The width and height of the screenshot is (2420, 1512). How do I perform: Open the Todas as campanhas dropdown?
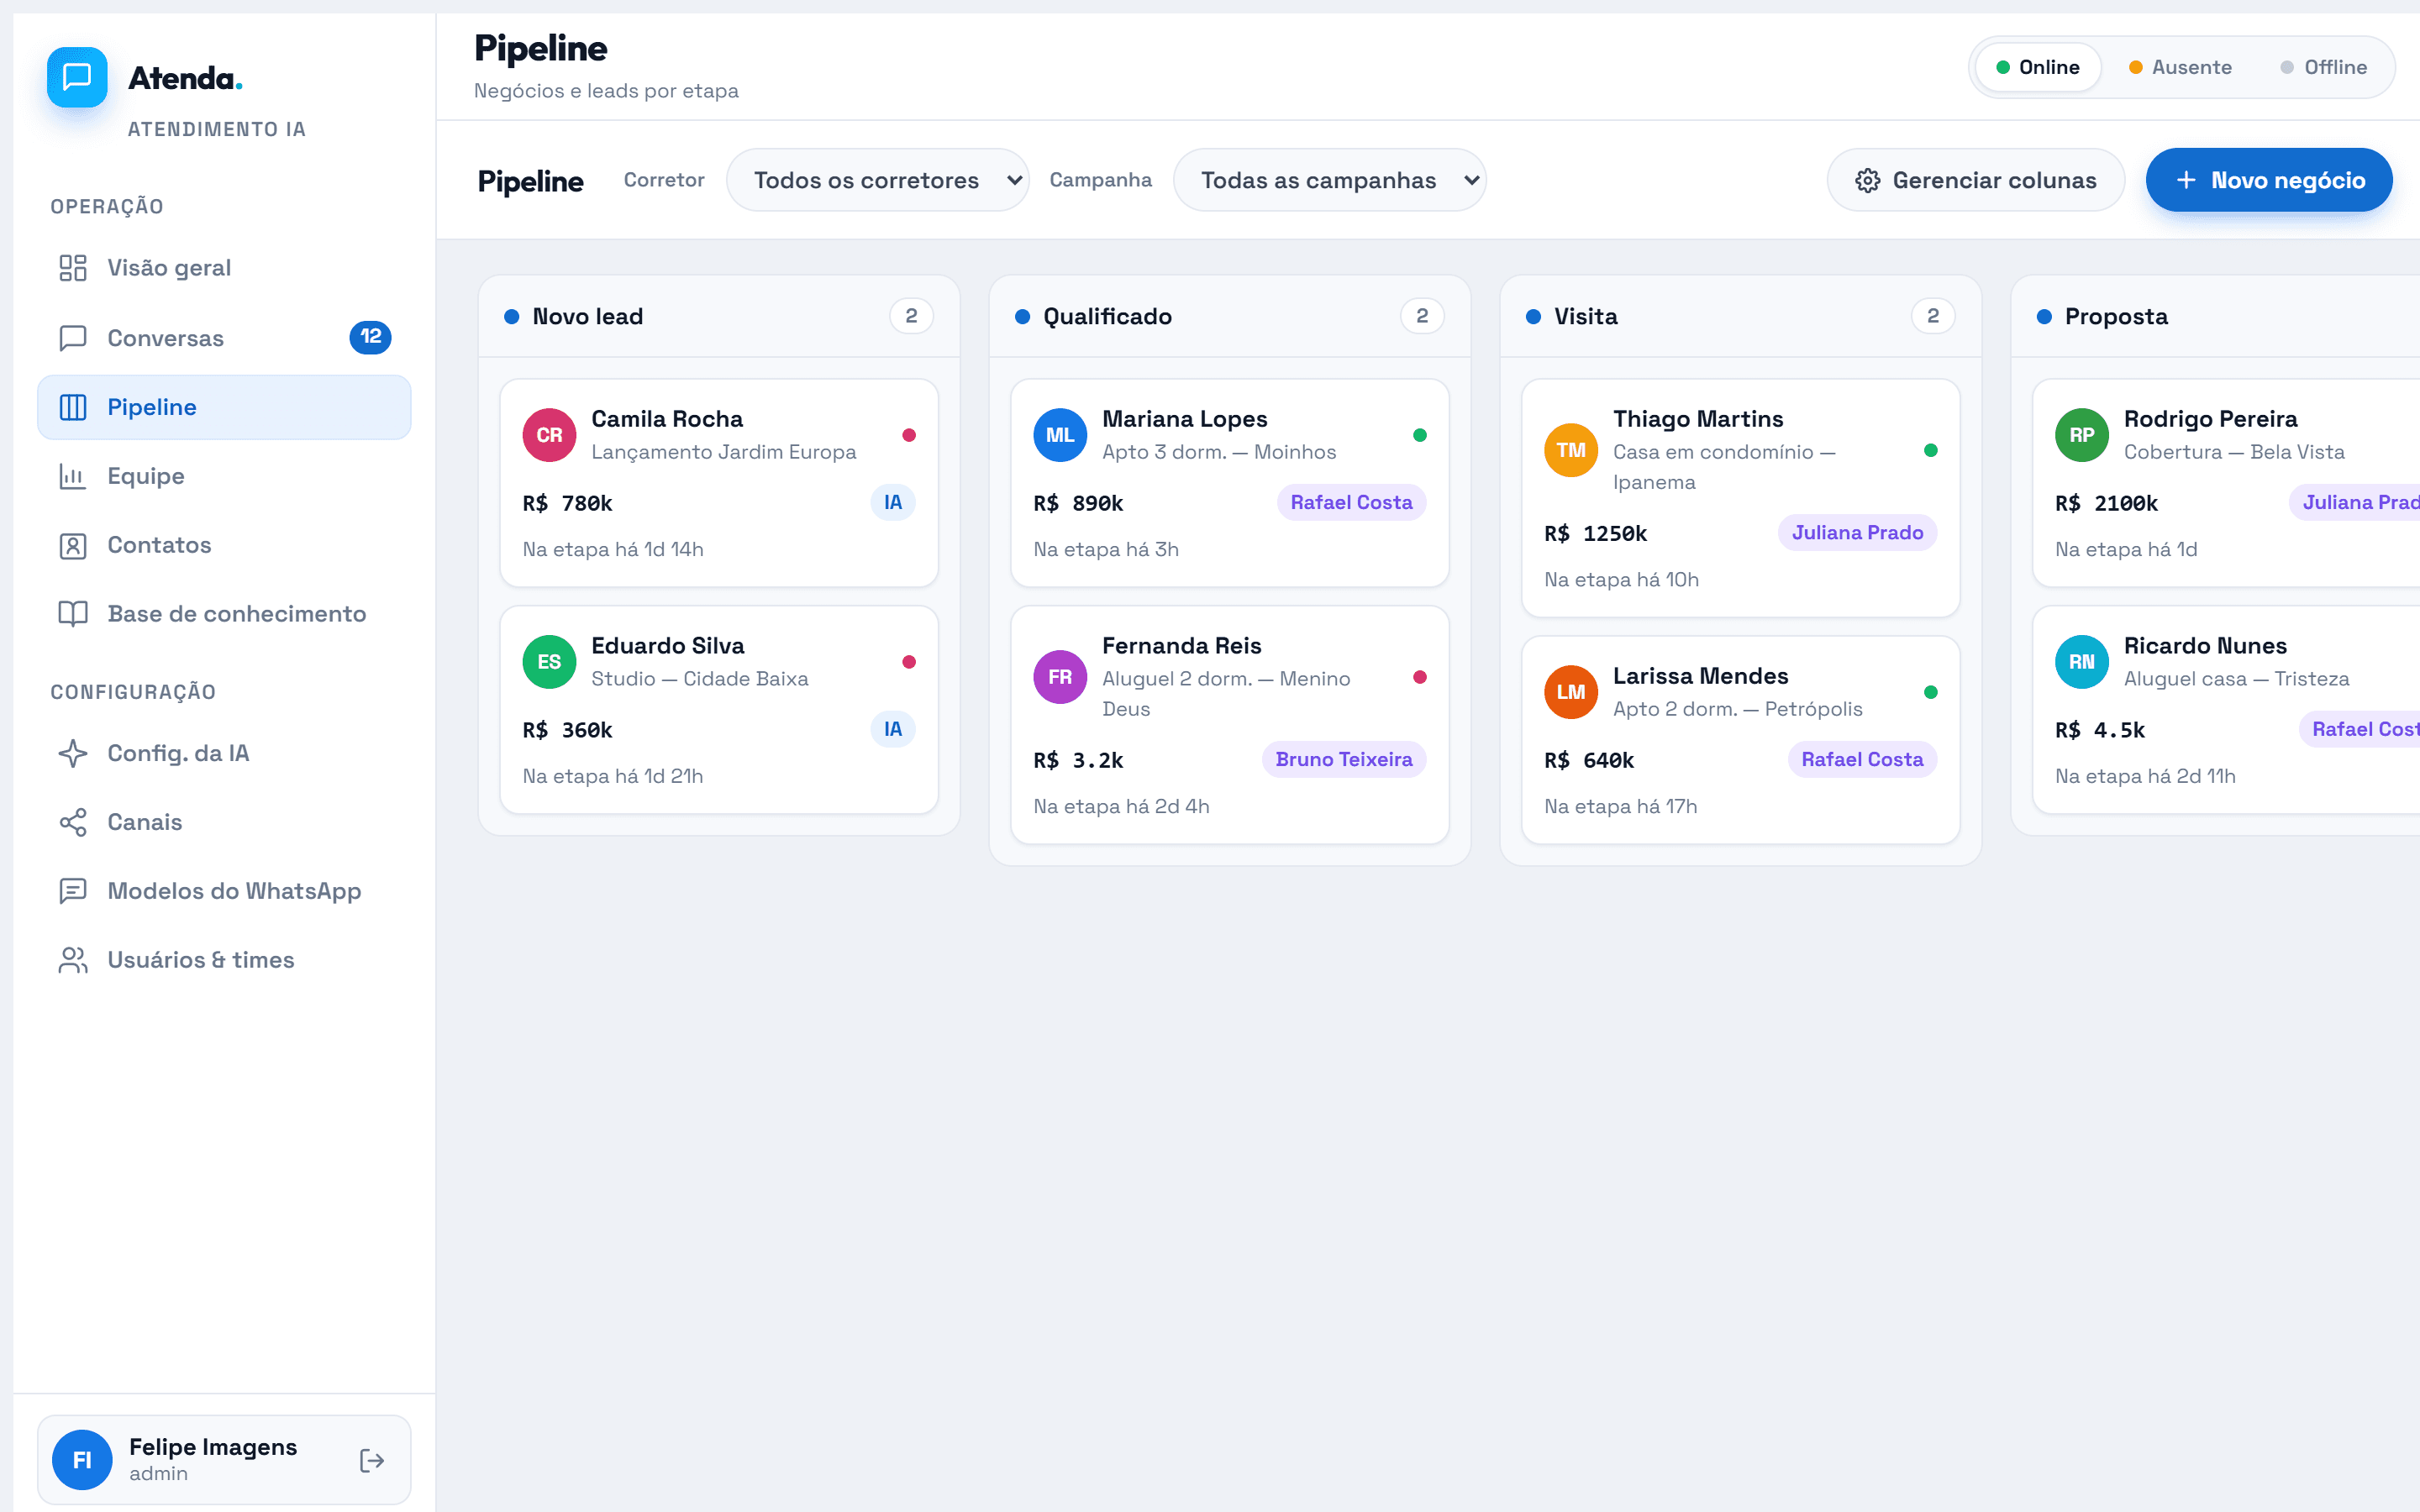tap(1329, 180)
